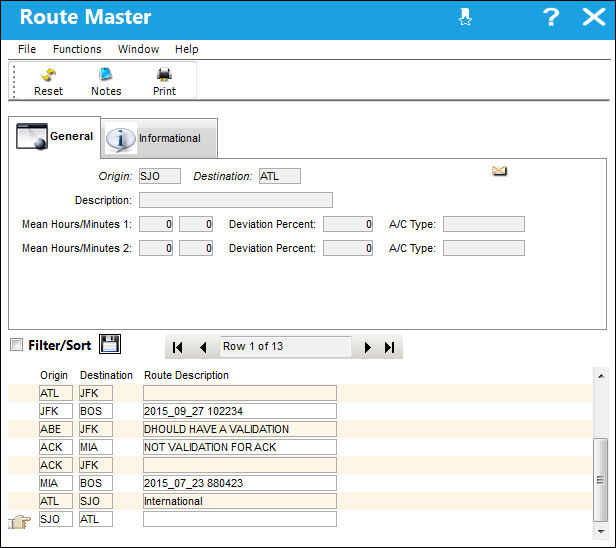Image resolution: width=616 pixels, height=548 pixels.
Task: Click Mean Hours 1 minutes field
Action: tap(196, 224)
